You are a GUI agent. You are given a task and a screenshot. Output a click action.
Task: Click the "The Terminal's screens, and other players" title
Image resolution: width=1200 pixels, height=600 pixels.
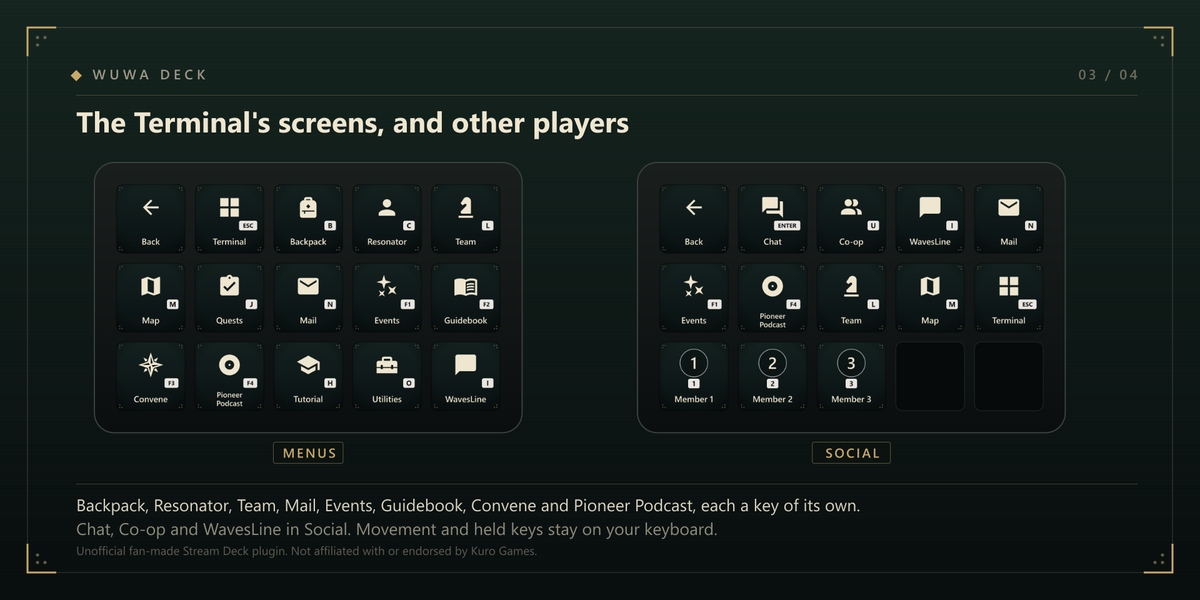click(353, 123)
